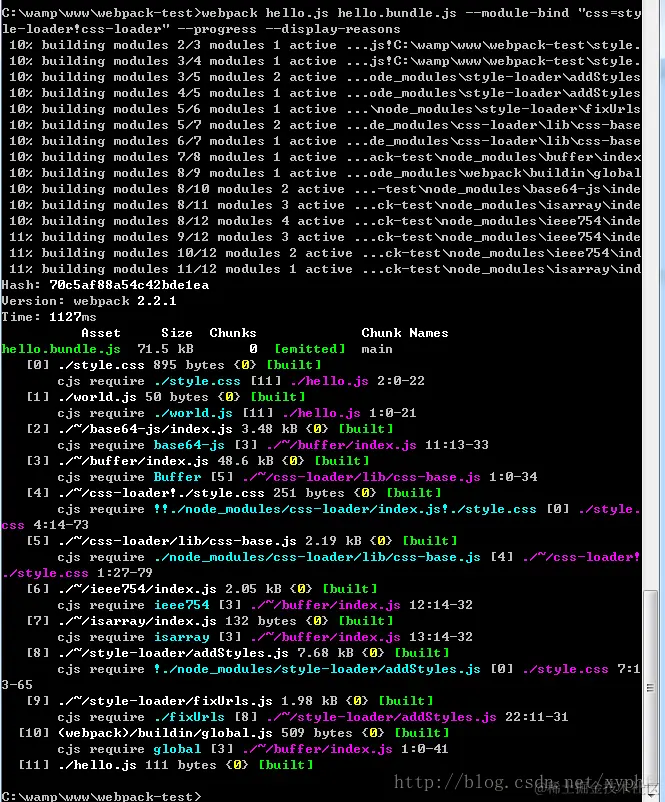
Task: Click the cyan 'global' require name
Action: pyautogui.click(x=178, y=749)
